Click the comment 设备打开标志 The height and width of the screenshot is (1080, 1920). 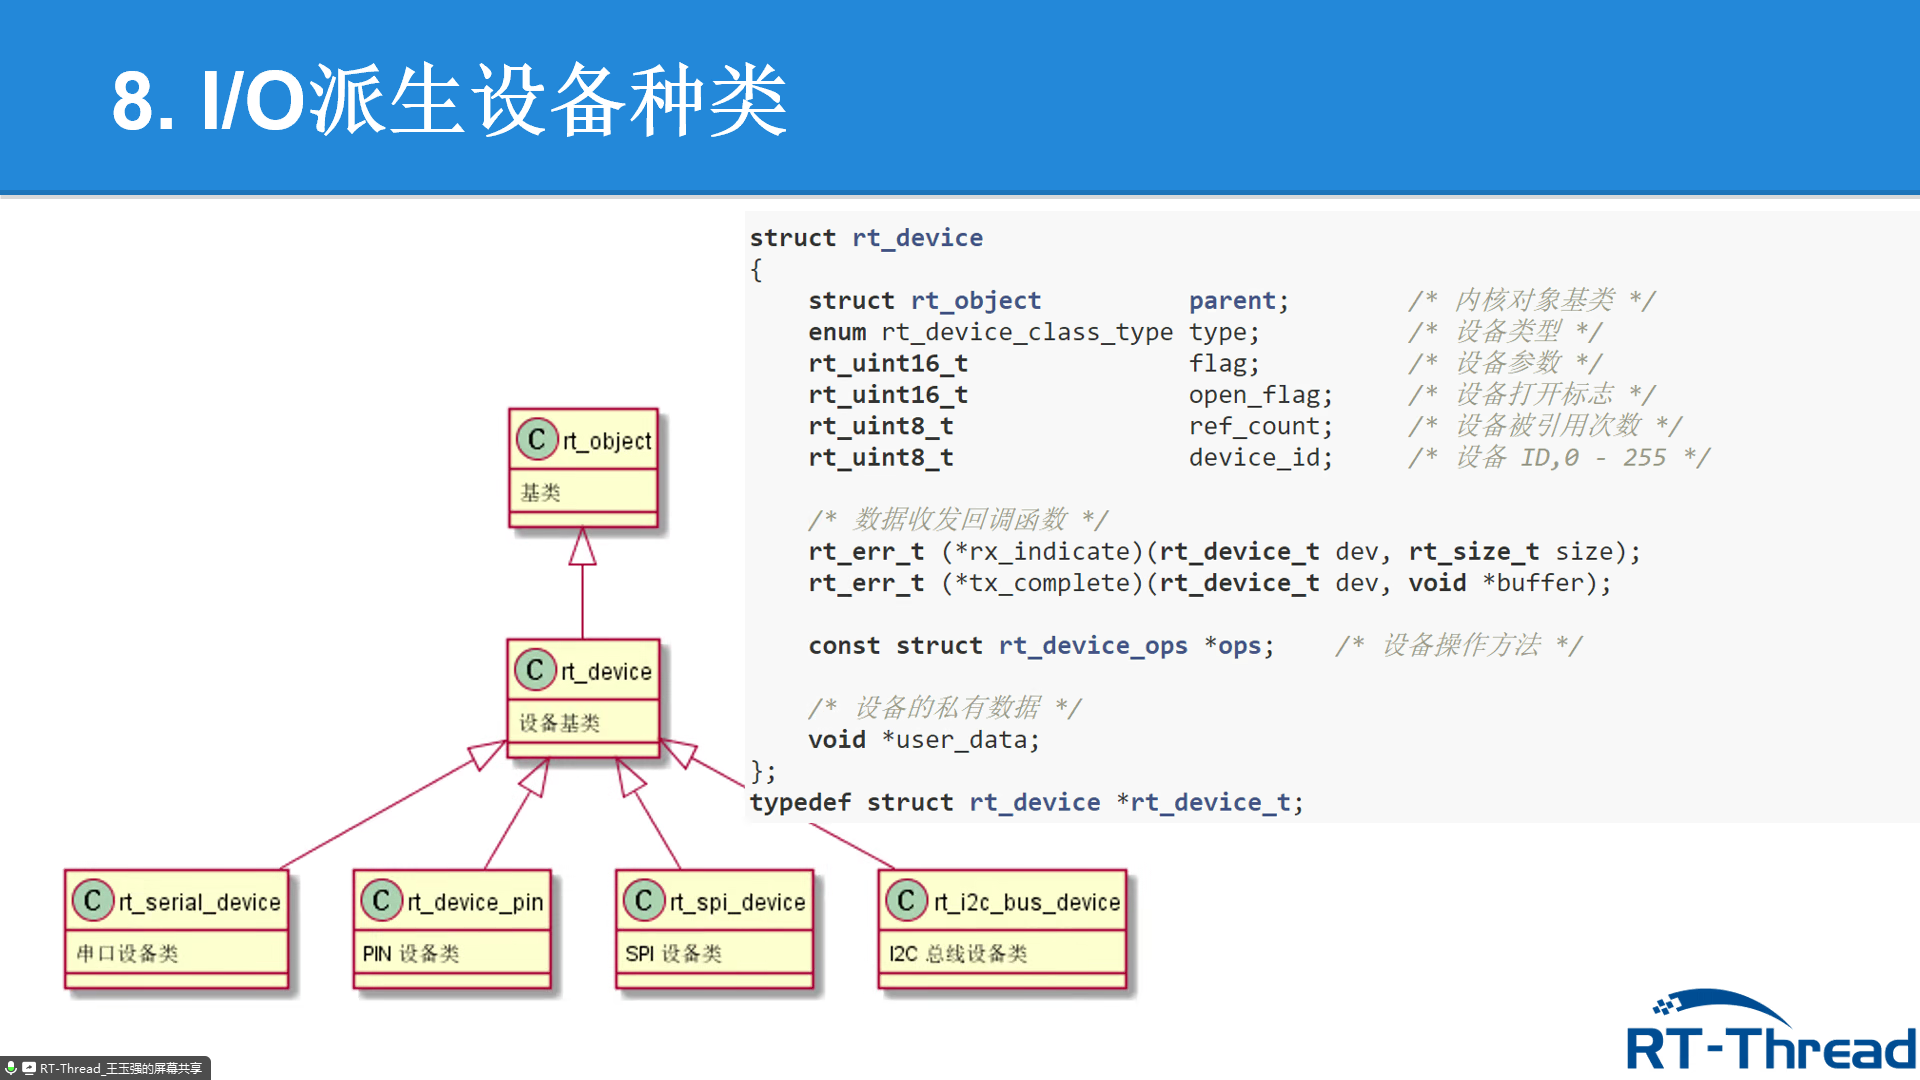1534,394
